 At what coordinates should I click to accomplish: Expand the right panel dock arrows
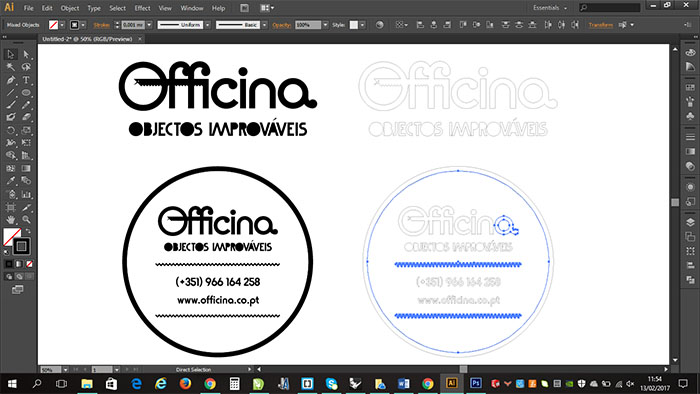(696, 37)
